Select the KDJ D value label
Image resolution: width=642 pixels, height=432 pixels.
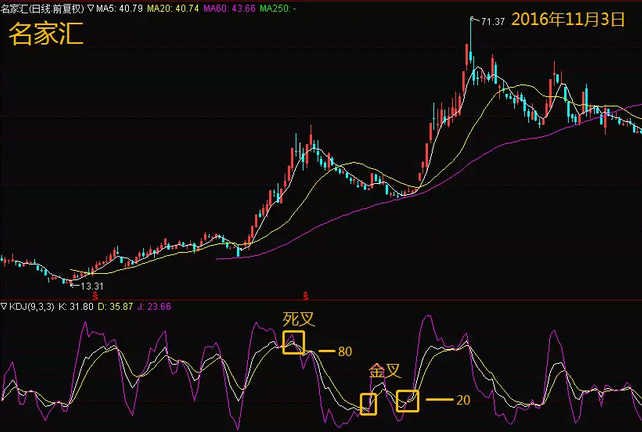pos(115,306)
